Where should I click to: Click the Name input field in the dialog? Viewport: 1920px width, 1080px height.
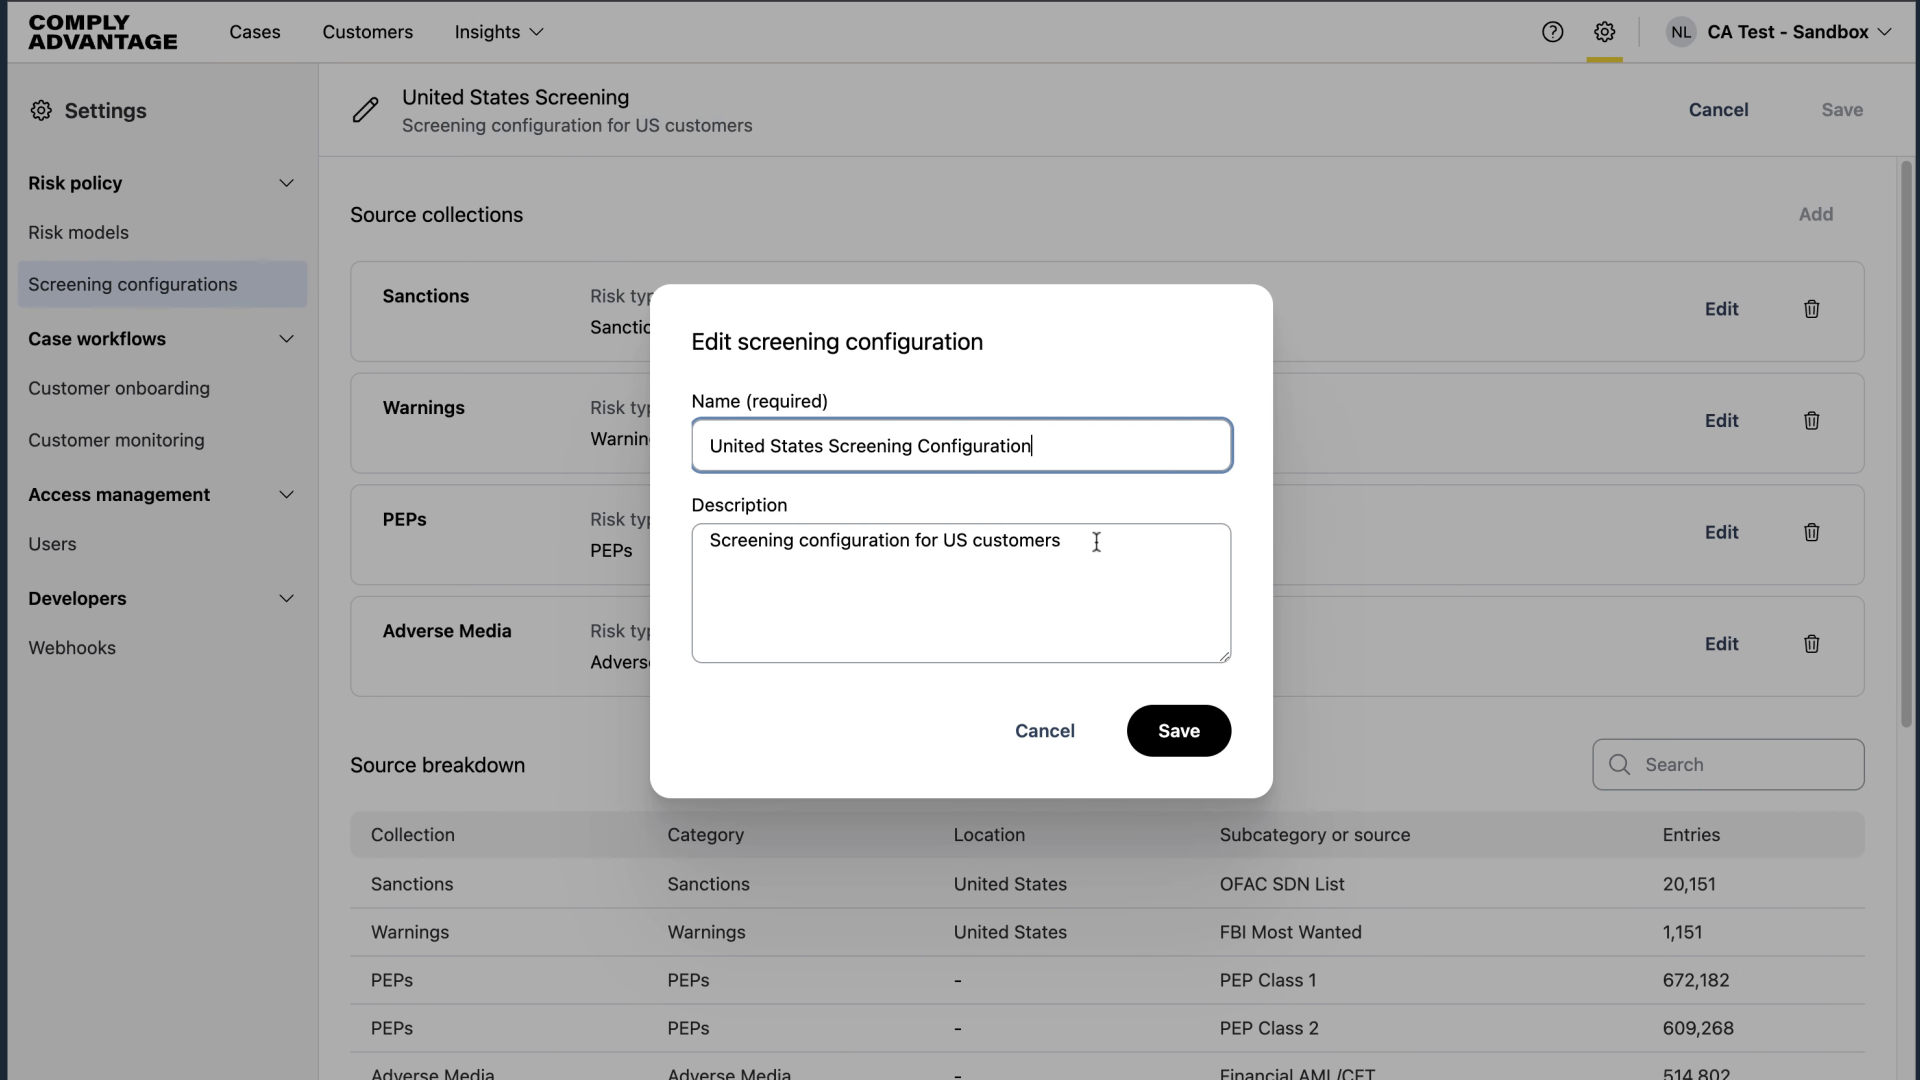coord(960,445)
